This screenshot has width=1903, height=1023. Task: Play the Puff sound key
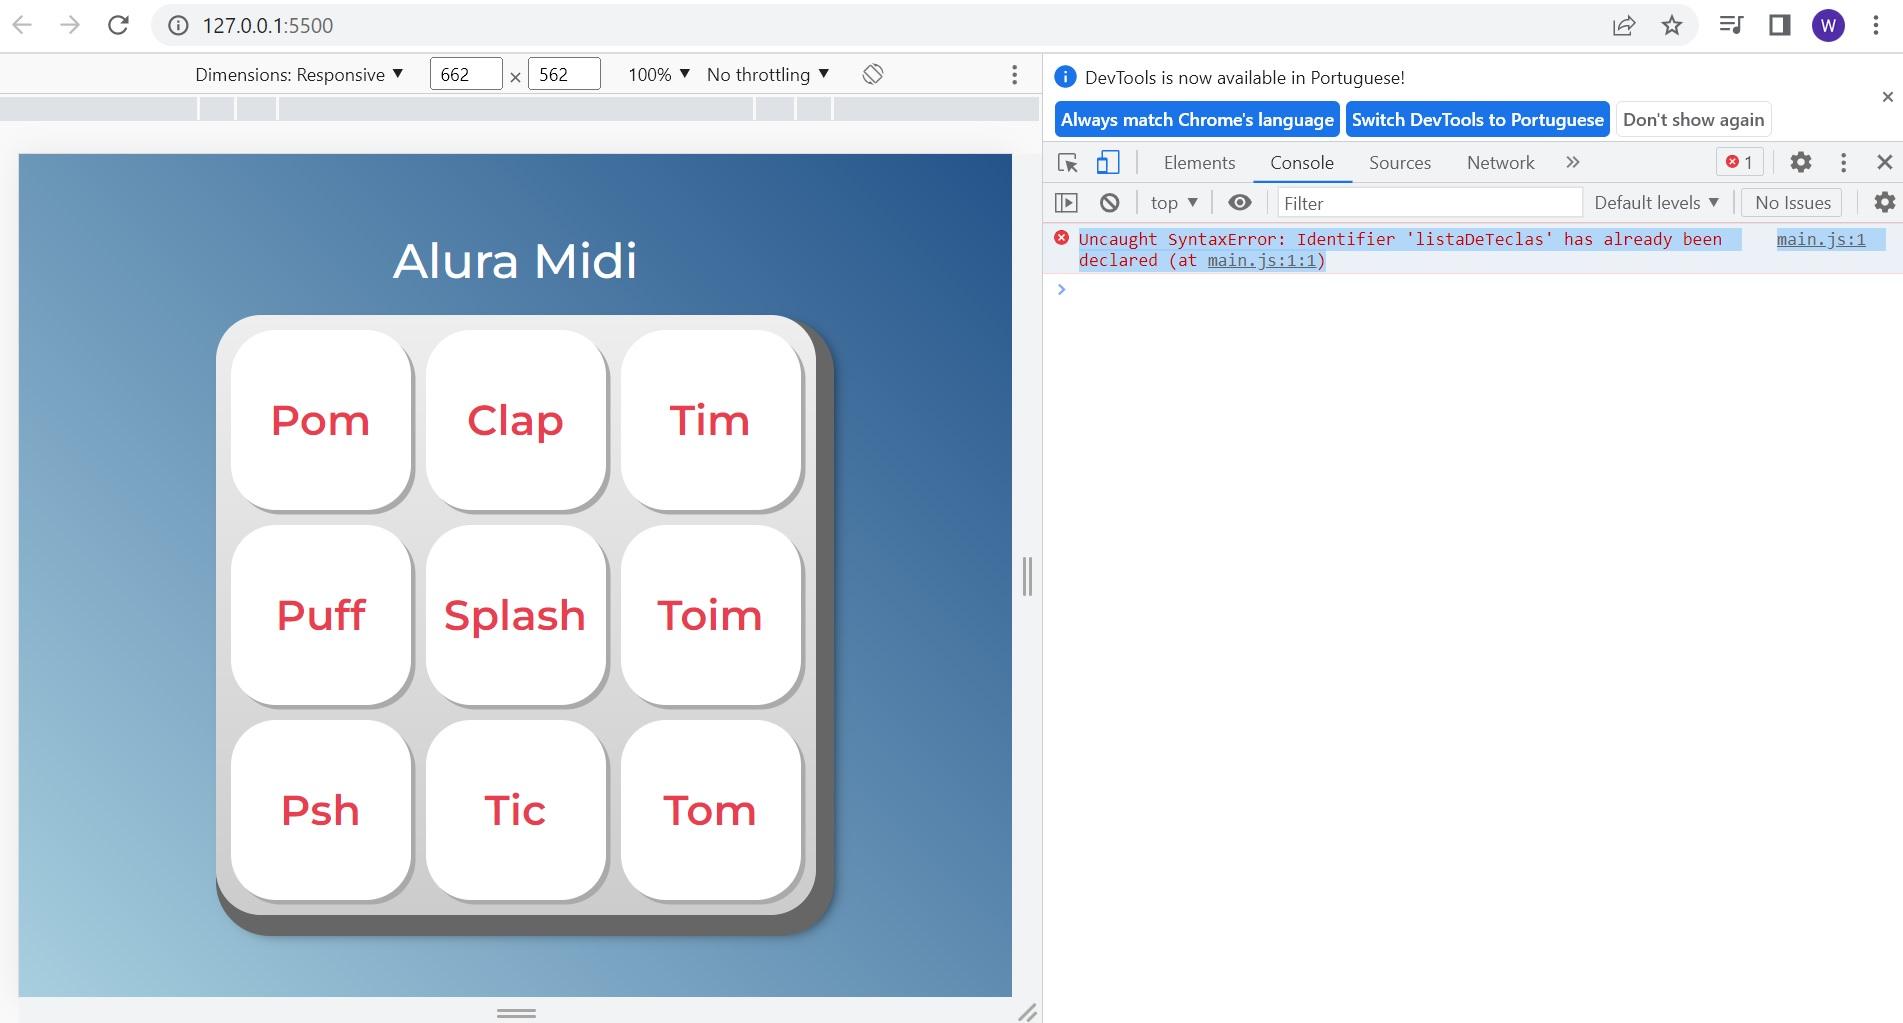pyautogui.click(x=321, y=615)
